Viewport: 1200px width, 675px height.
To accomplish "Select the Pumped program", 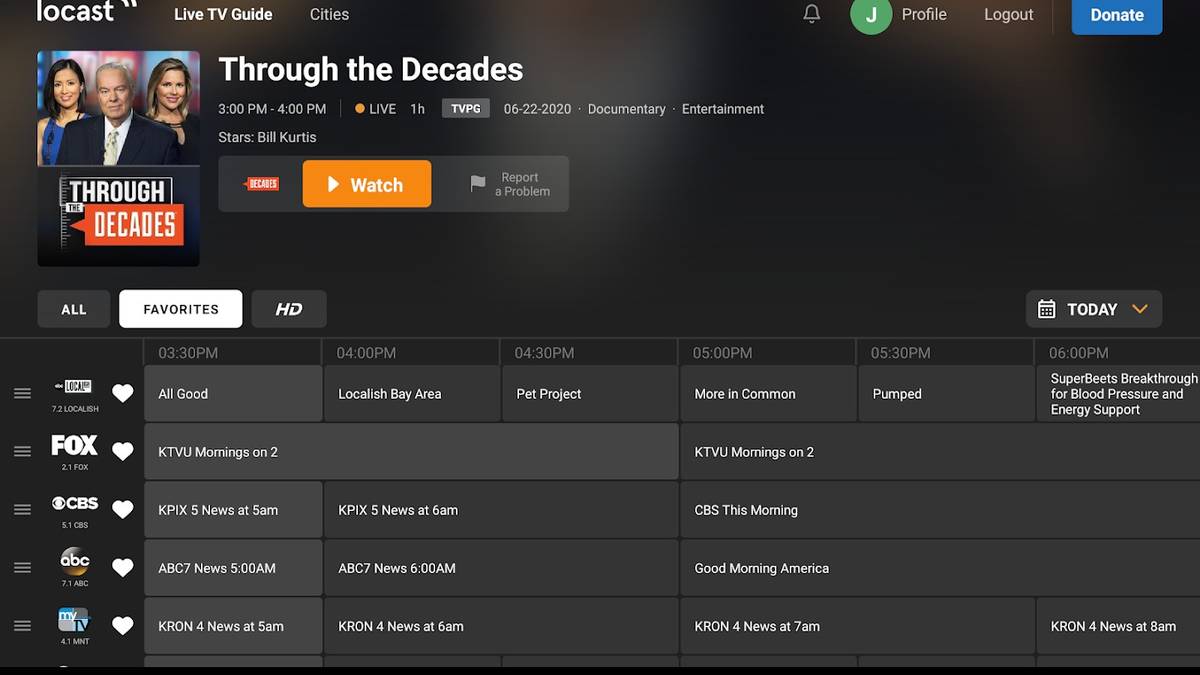I will [946, 394].
